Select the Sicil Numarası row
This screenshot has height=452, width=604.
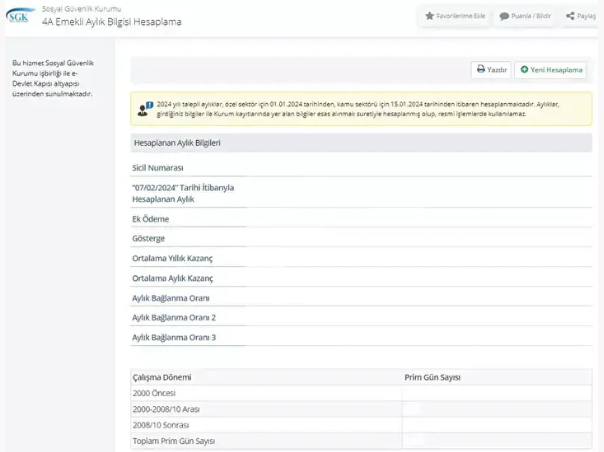[x=158, y=168]
